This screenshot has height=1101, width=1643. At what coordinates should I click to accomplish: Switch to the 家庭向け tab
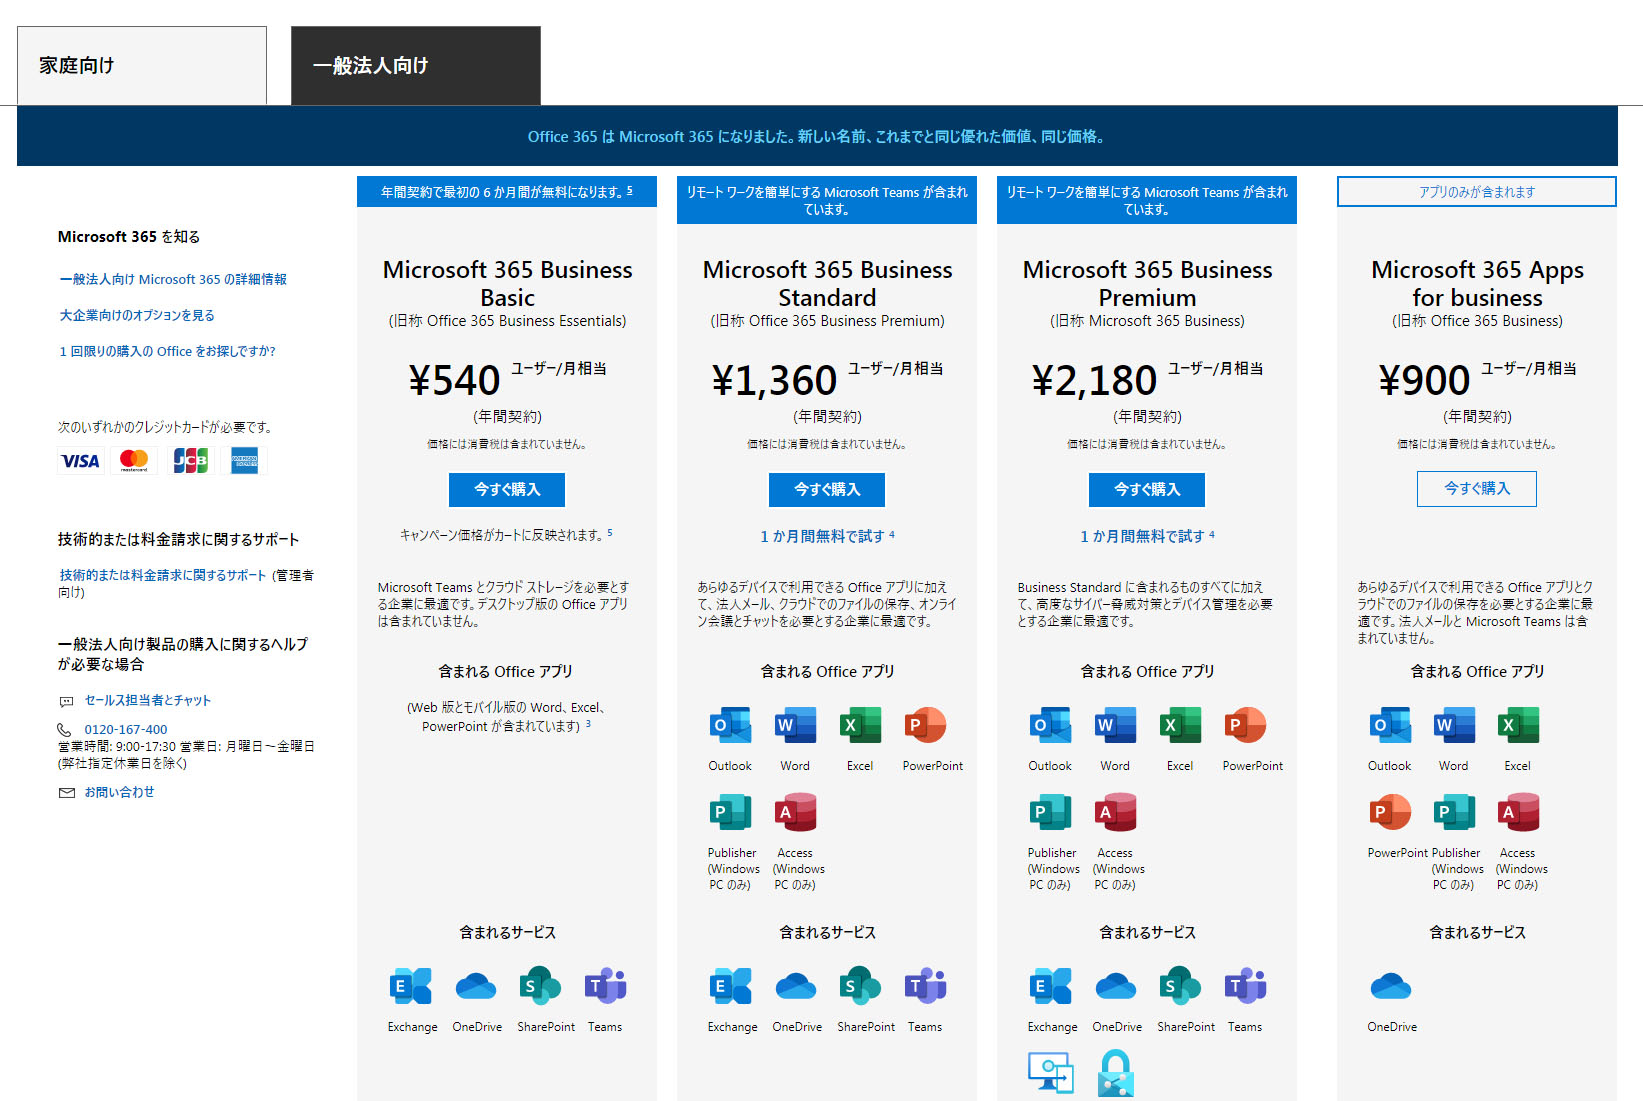point(142,65)
